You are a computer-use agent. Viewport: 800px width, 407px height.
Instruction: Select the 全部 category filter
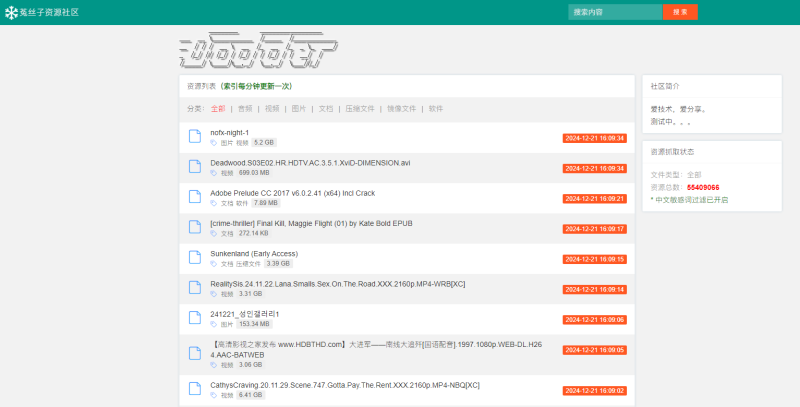coord(218,108)
